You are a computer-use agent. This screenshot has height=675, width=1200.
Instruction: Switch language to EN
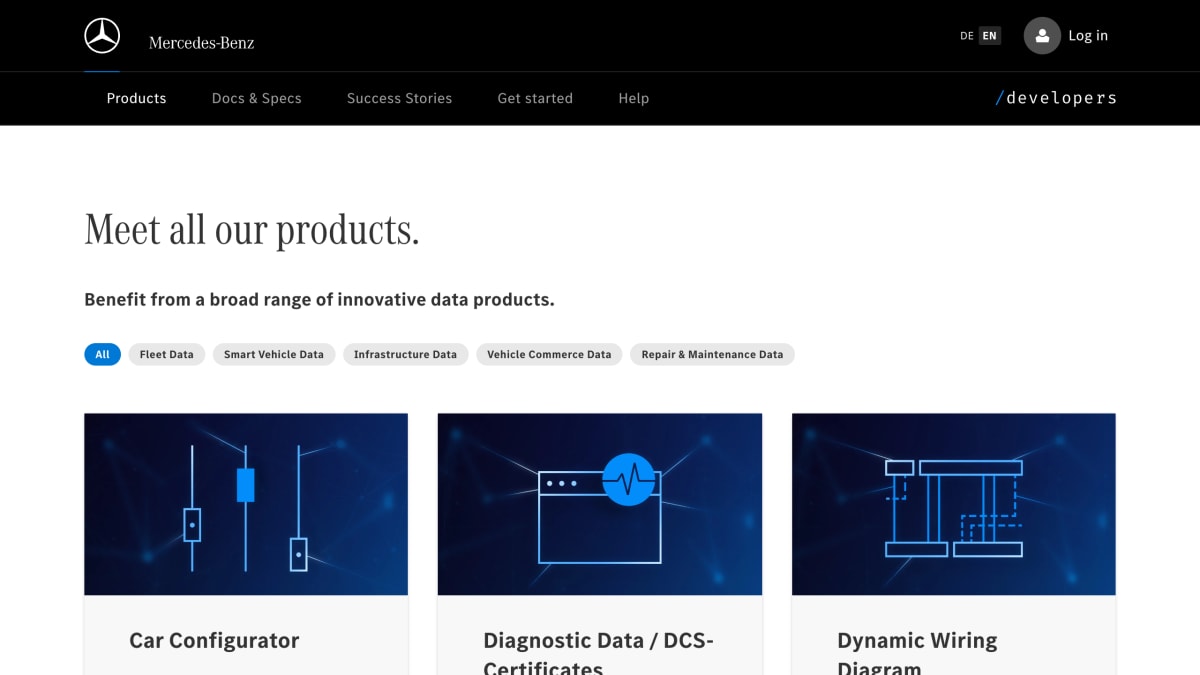click(x=990, y=36)
